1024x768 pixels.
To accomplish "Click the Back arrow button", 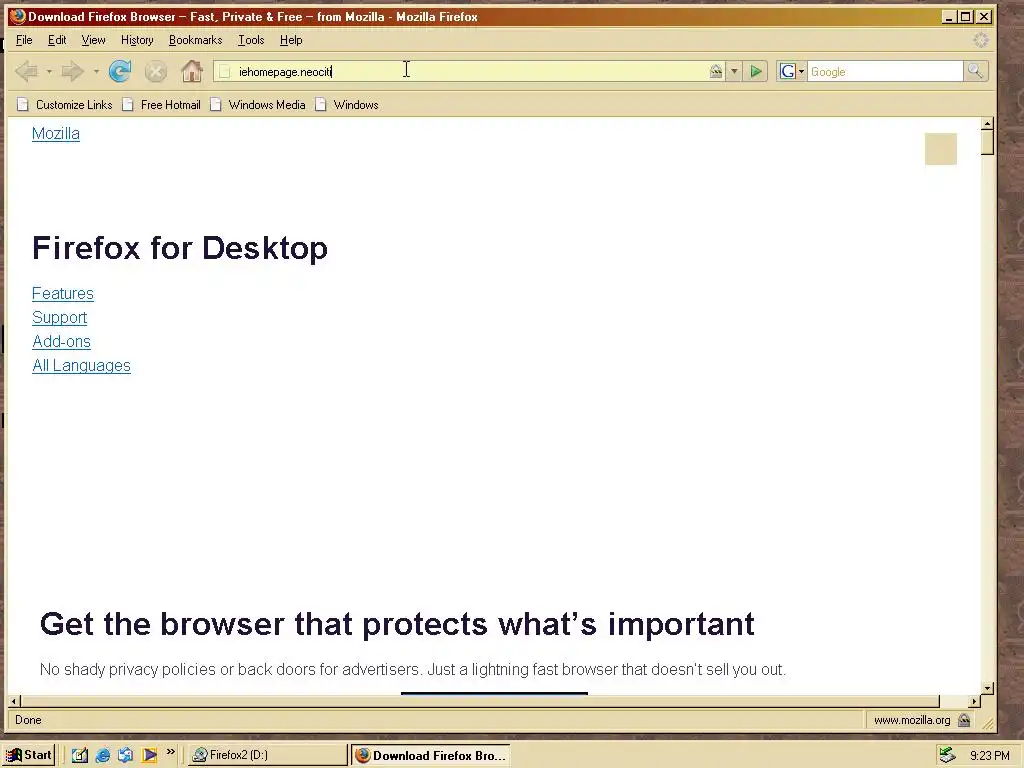I will (x=27, y=71).
